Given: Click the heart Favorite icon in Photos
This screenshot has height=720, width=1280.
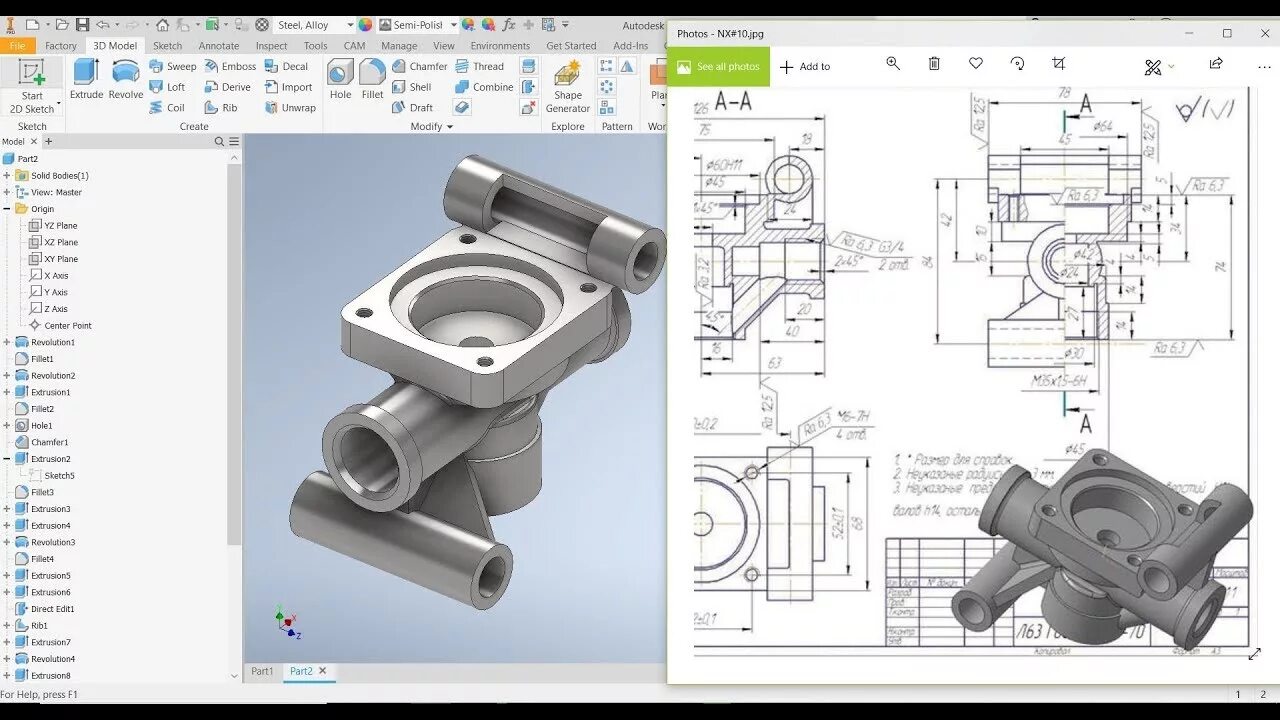Looking at the screenshot, I should point(976,64).
